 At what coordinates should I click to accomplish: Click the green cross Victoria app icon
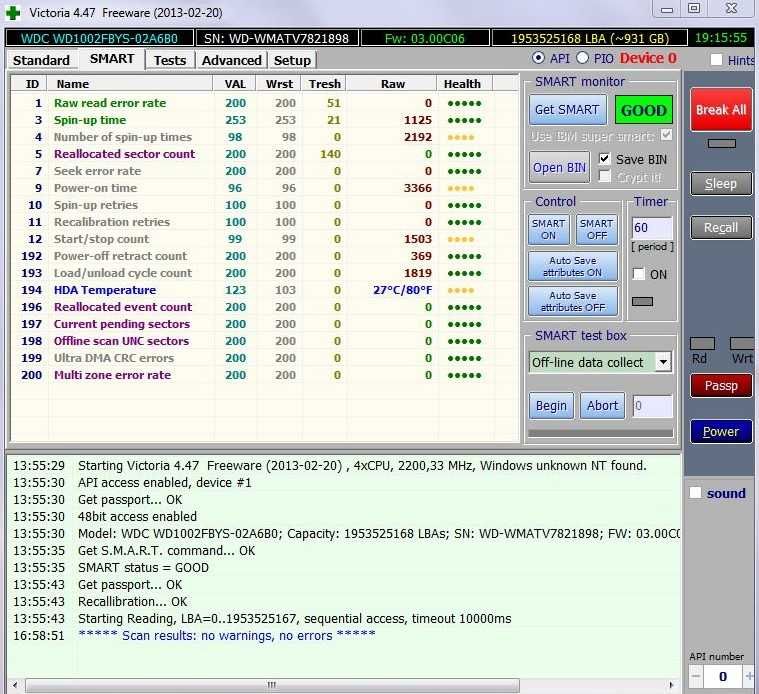13,13
